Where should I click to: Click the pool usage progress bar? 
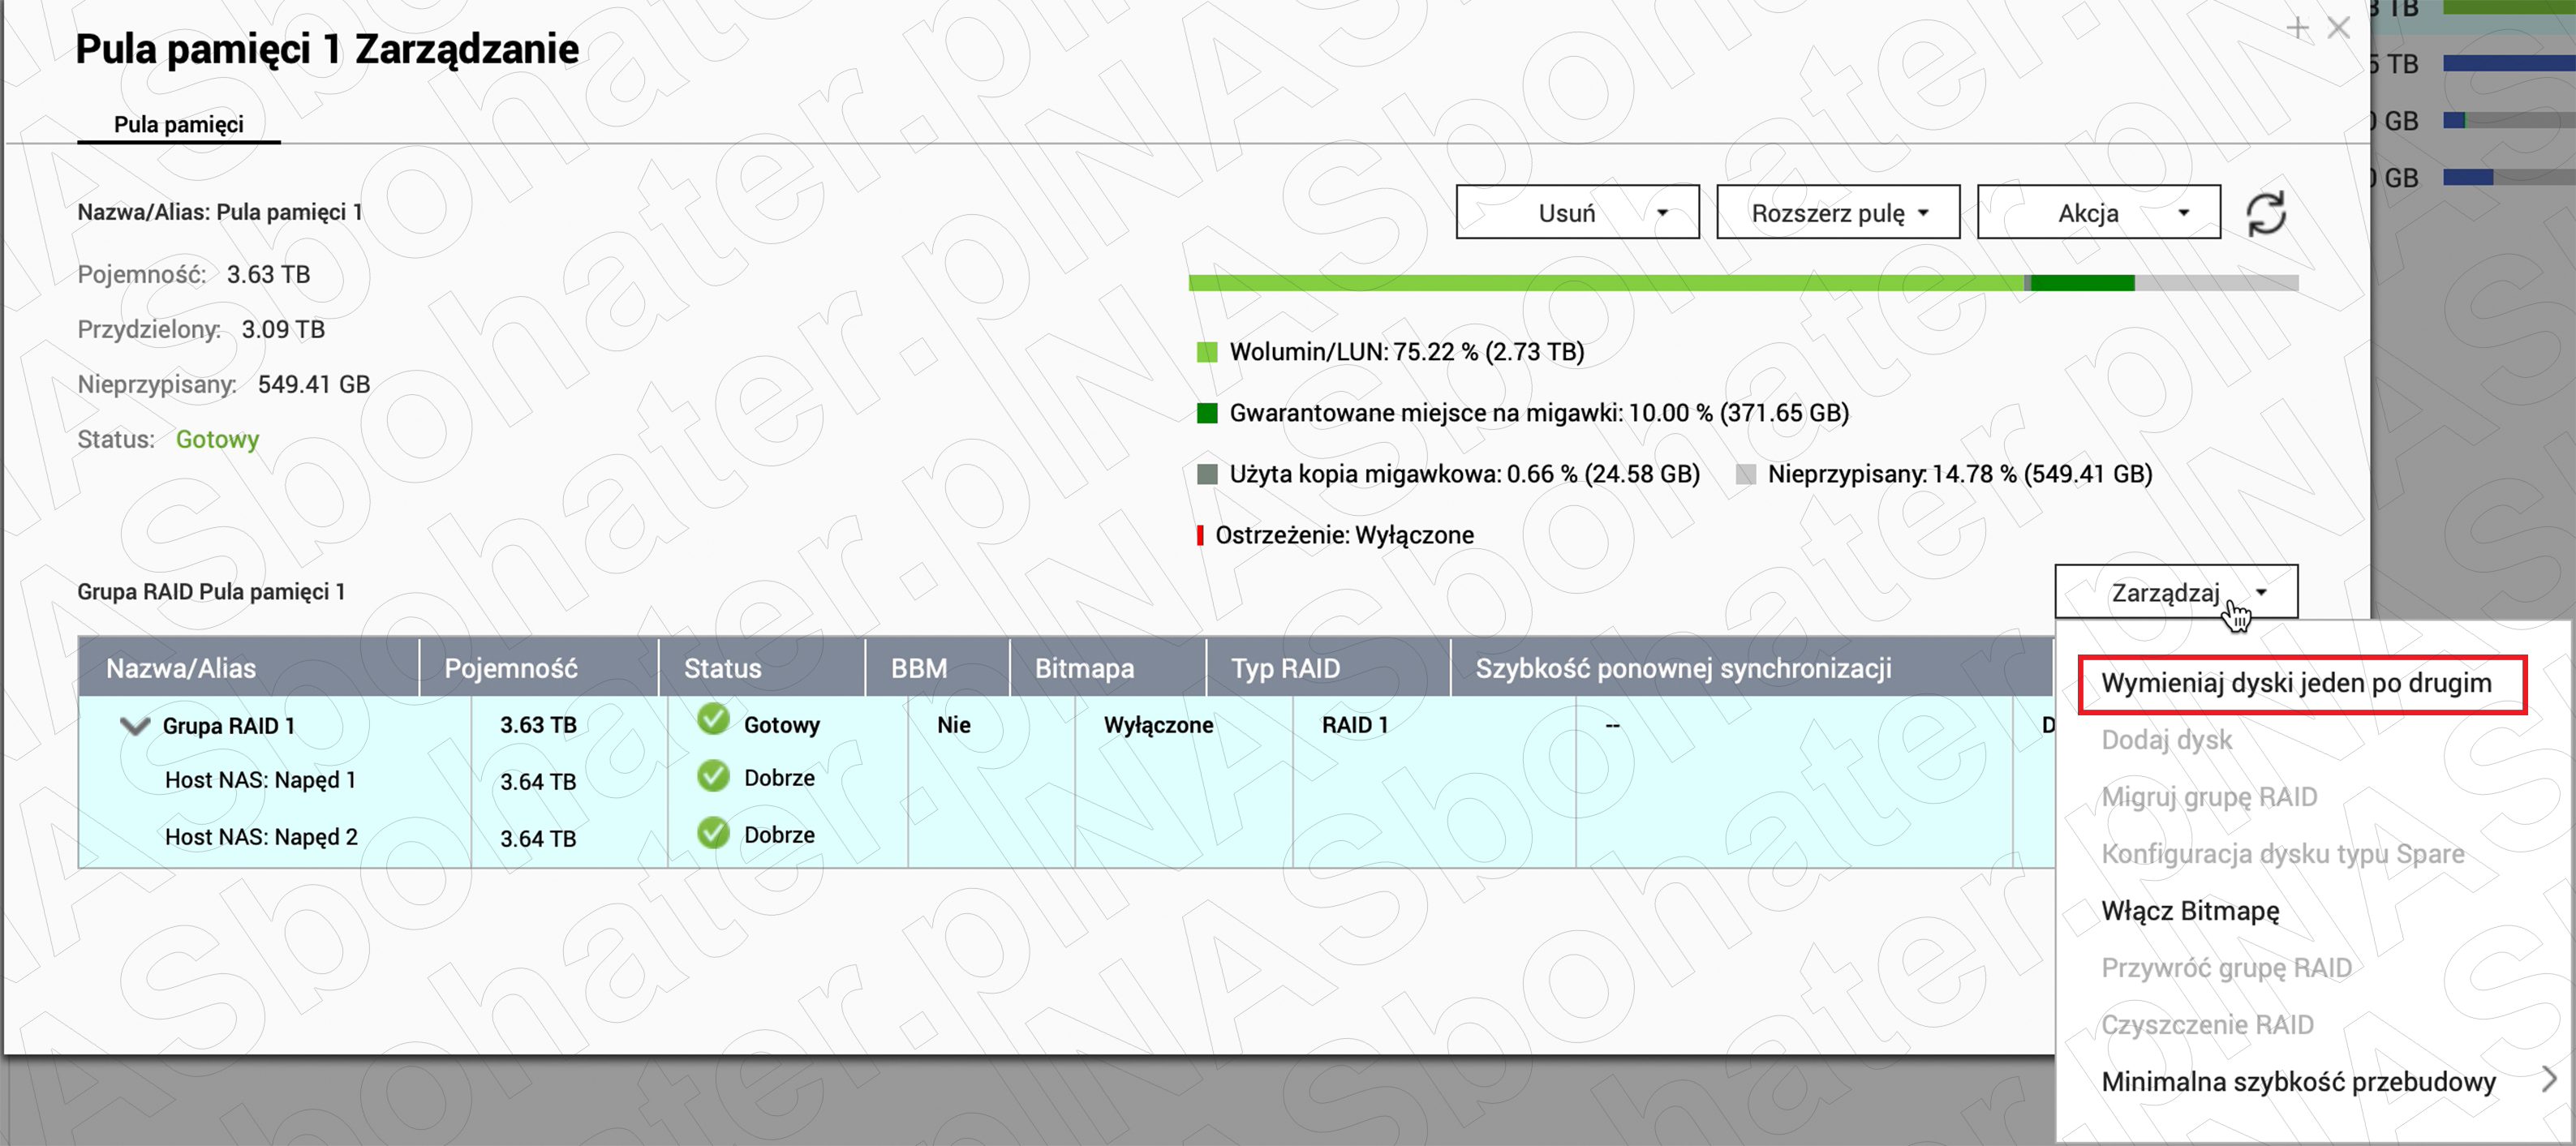coord(1742,284)
